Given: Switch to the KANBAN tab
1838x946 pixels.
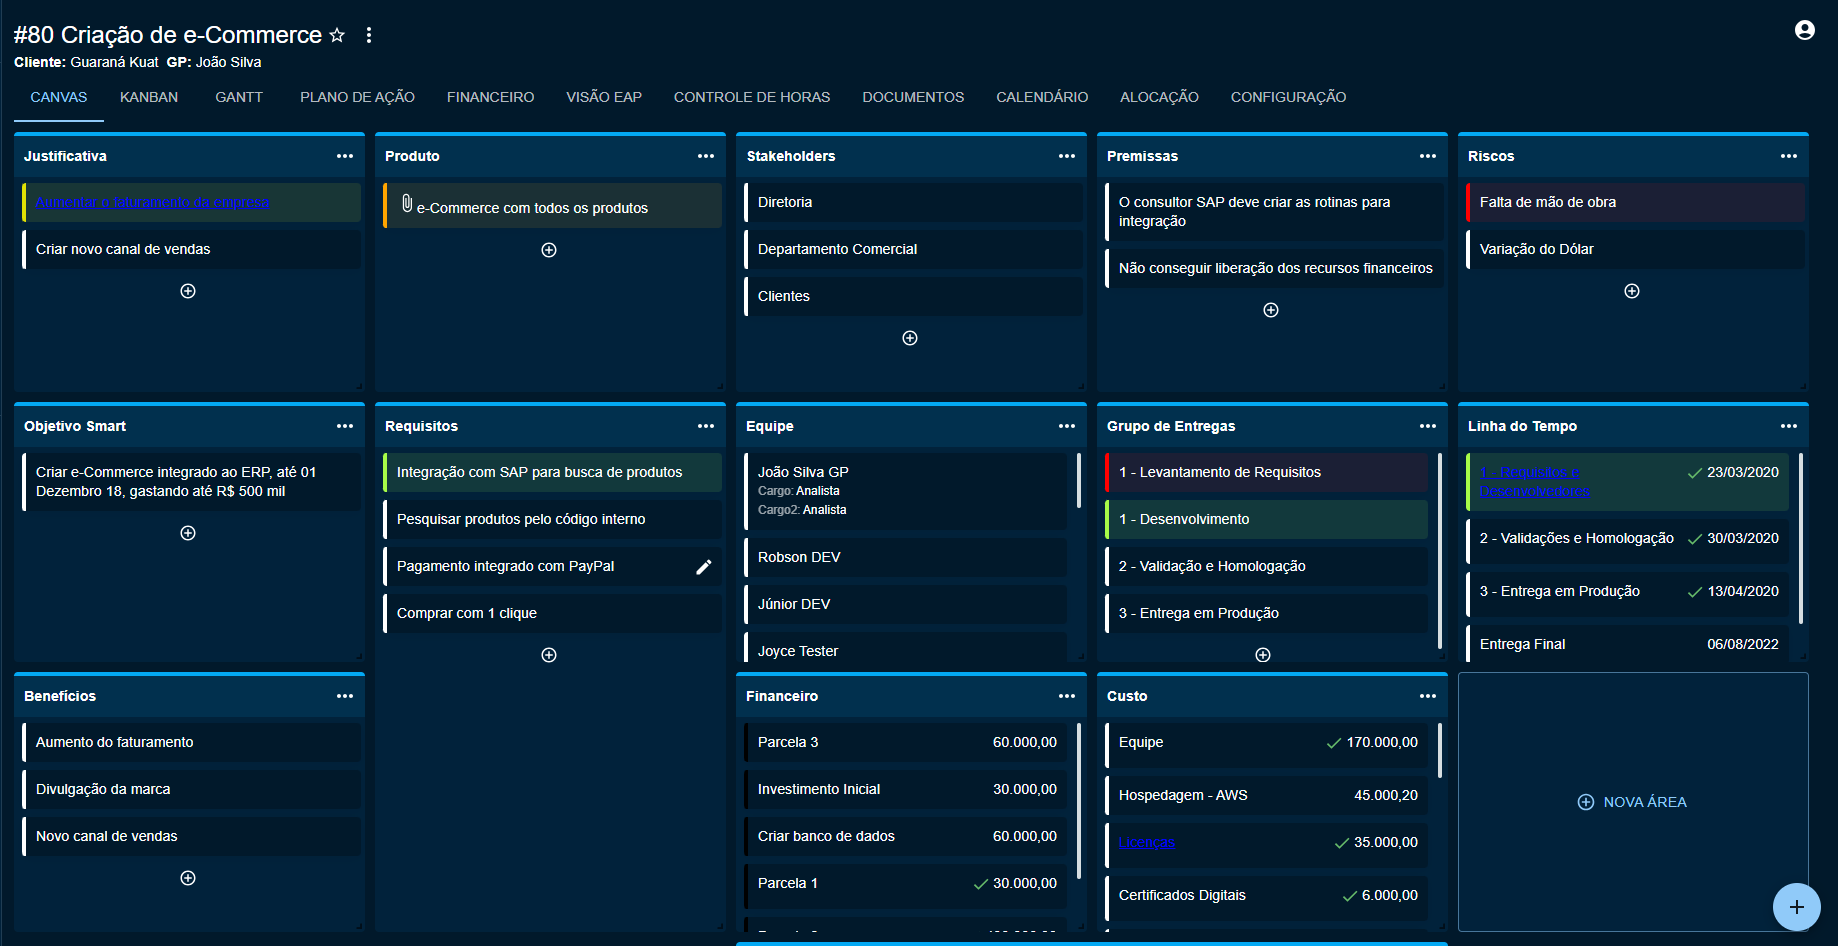Looking at the screenshot, I should (149, 97).
